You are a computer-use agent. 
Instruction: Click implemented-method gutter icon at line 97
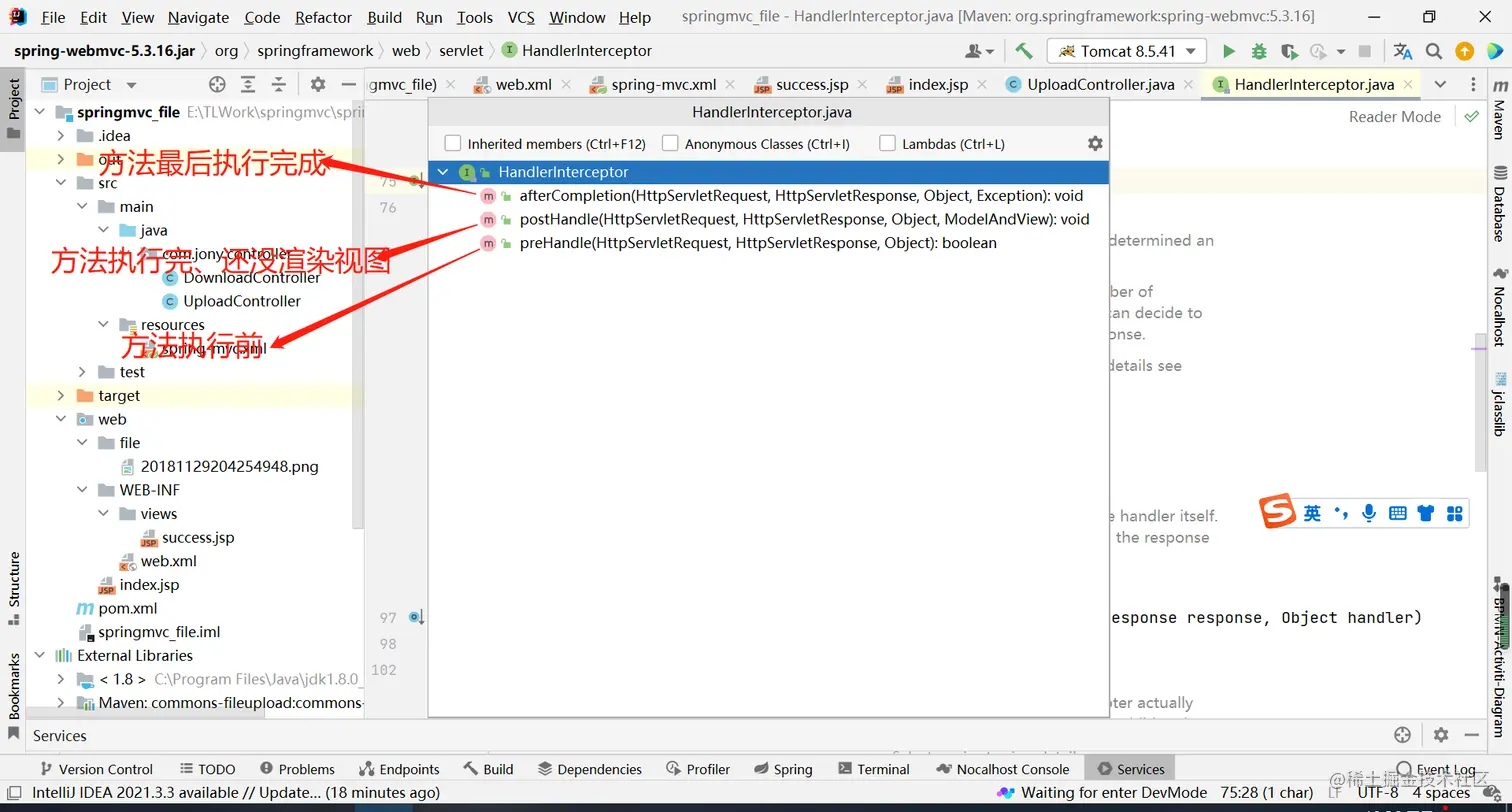(416, 618)
